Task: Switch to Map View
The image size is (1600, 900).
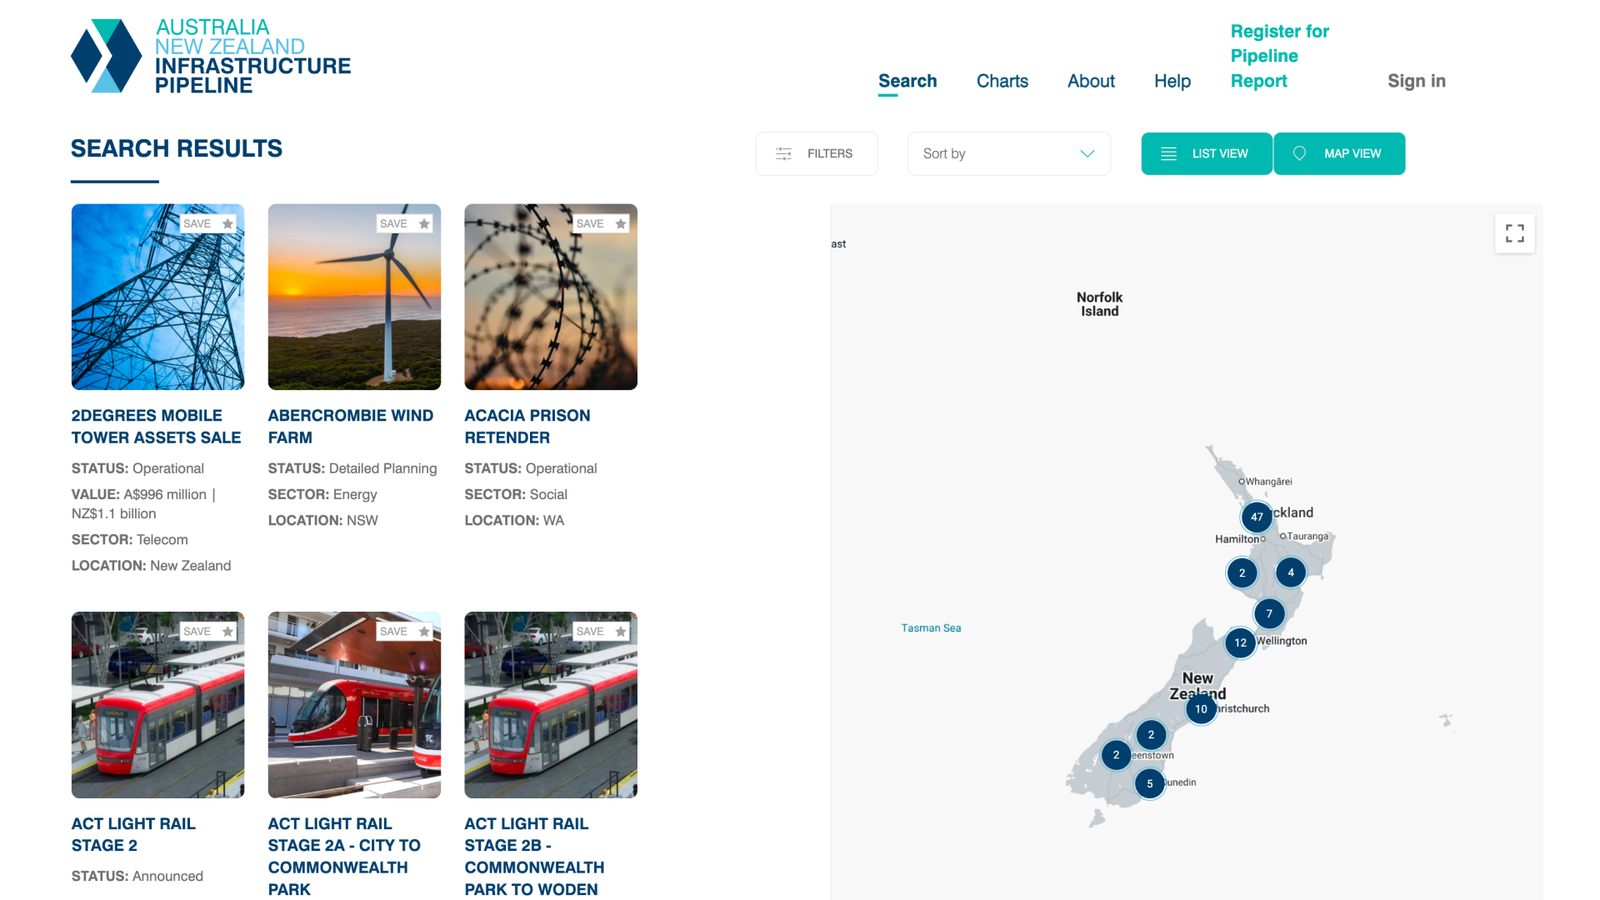Action: tap(1339, 154)
